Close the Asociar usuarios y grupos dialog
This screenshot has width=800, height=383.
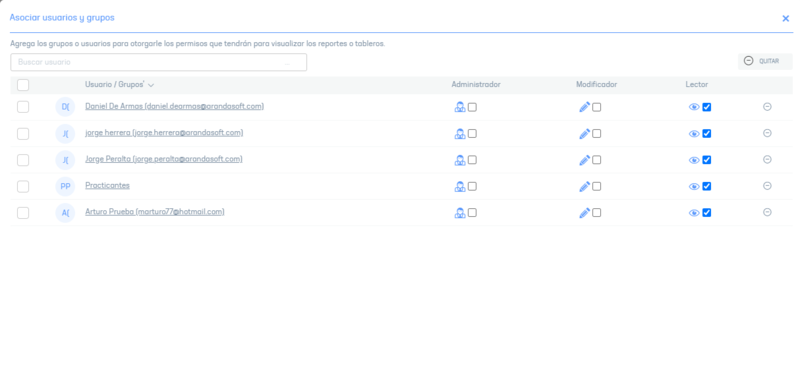[x=786, y=19]
